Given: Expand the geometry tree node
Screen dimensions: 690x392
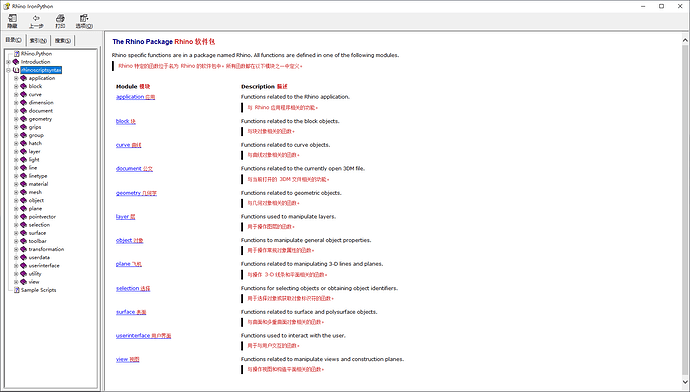Looking at the screenshot, I should tap(16, 119).
